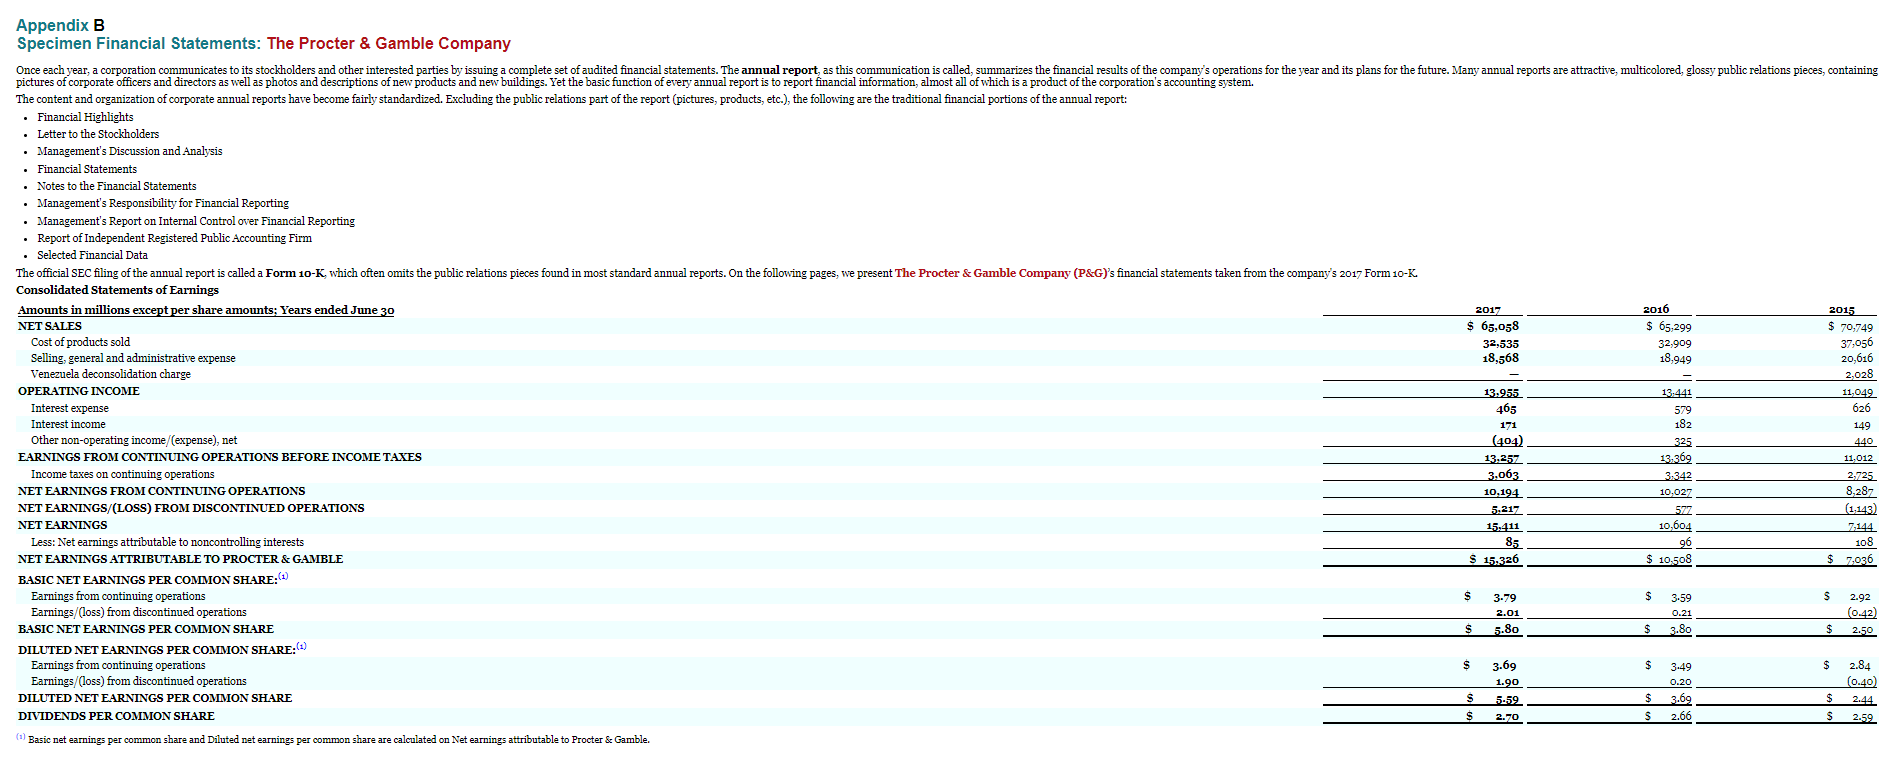Select the "Letter to the Stockholders" bullet item
Image resolution: width=1898 pixels, height=764 pixels.
click(x=98, y=134)
